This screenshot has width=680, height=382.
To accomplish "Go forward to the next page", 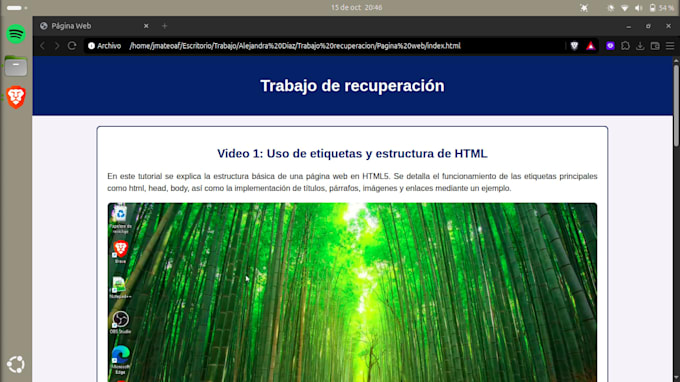I will [57, 46].
